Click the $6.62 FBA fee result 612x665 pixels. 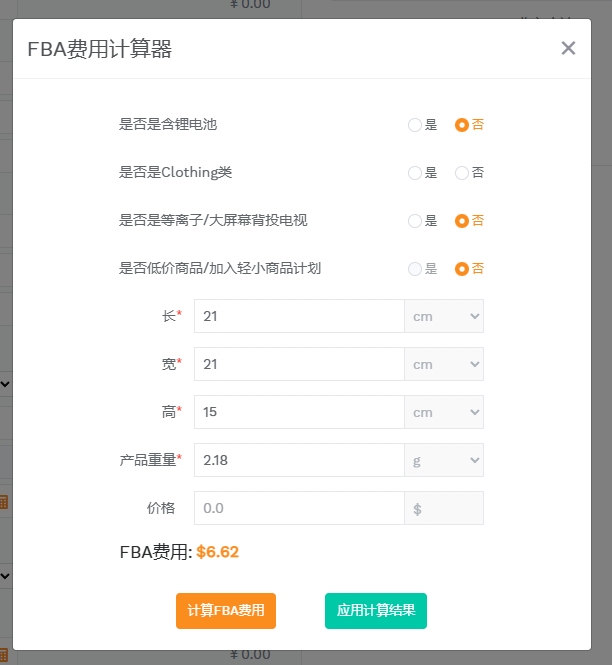pos(217,551)
